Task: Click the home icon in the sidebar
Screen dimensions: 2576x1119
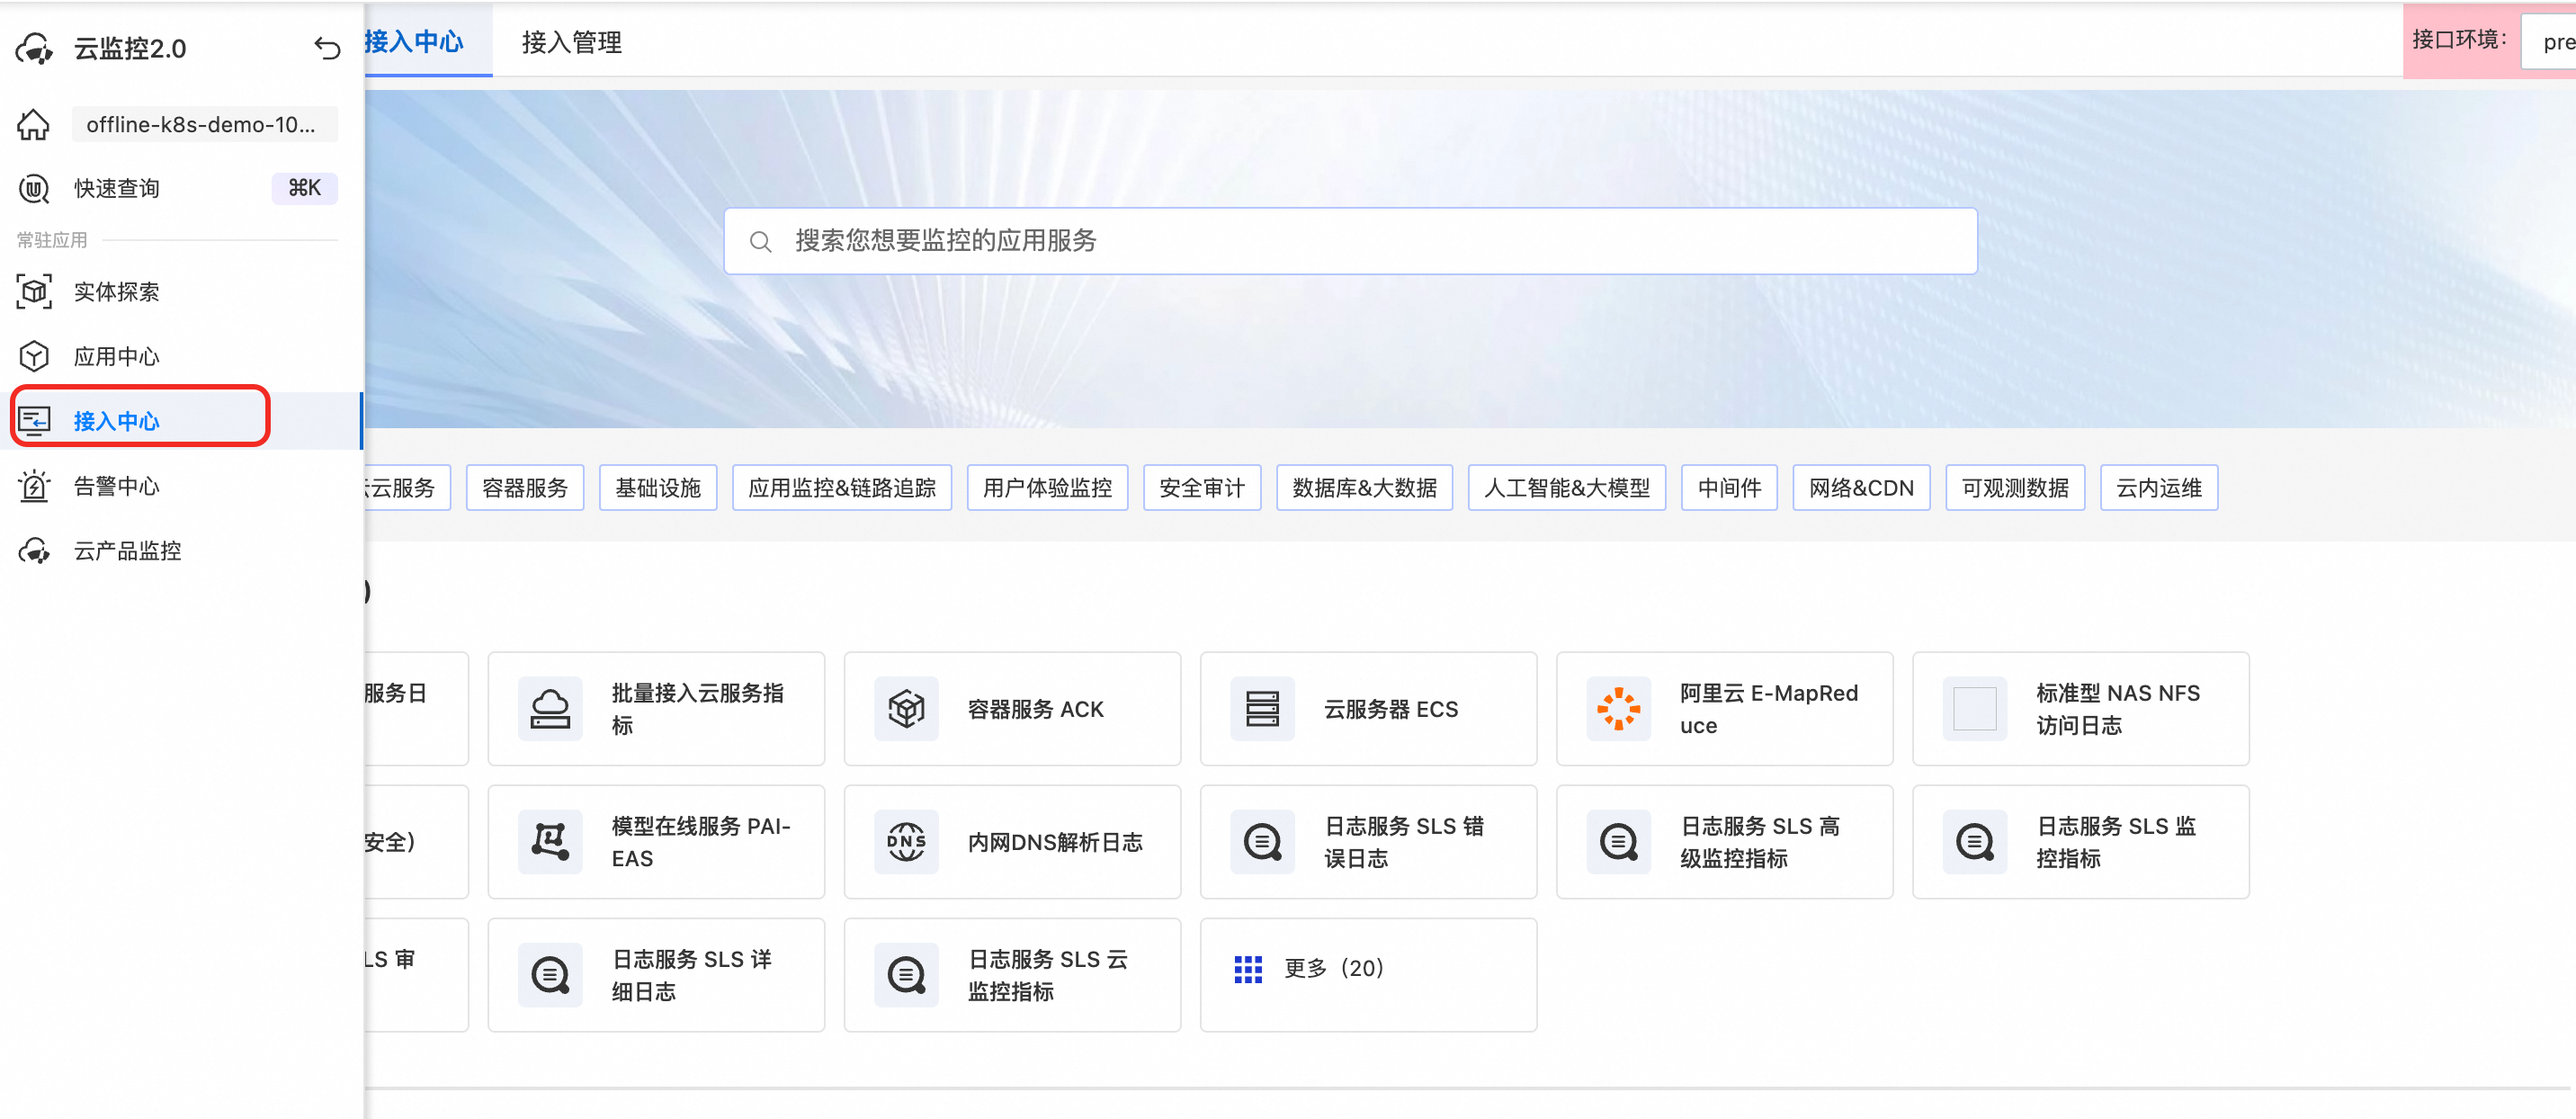Action: coord(33,124)
